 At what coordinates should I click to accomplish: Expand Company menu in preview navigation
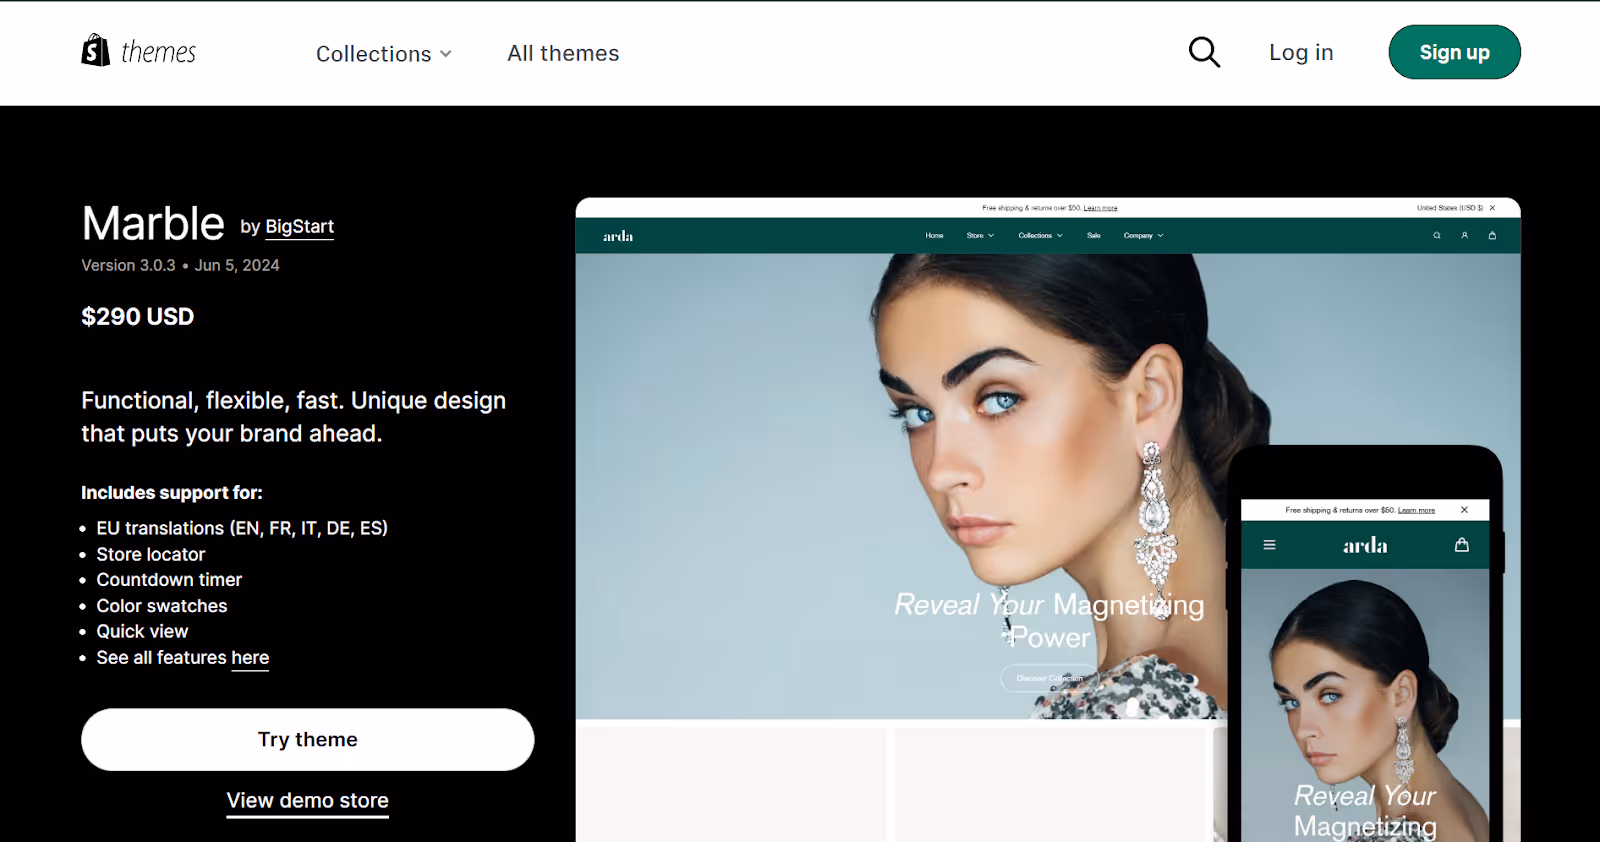tap(1143, 236)
